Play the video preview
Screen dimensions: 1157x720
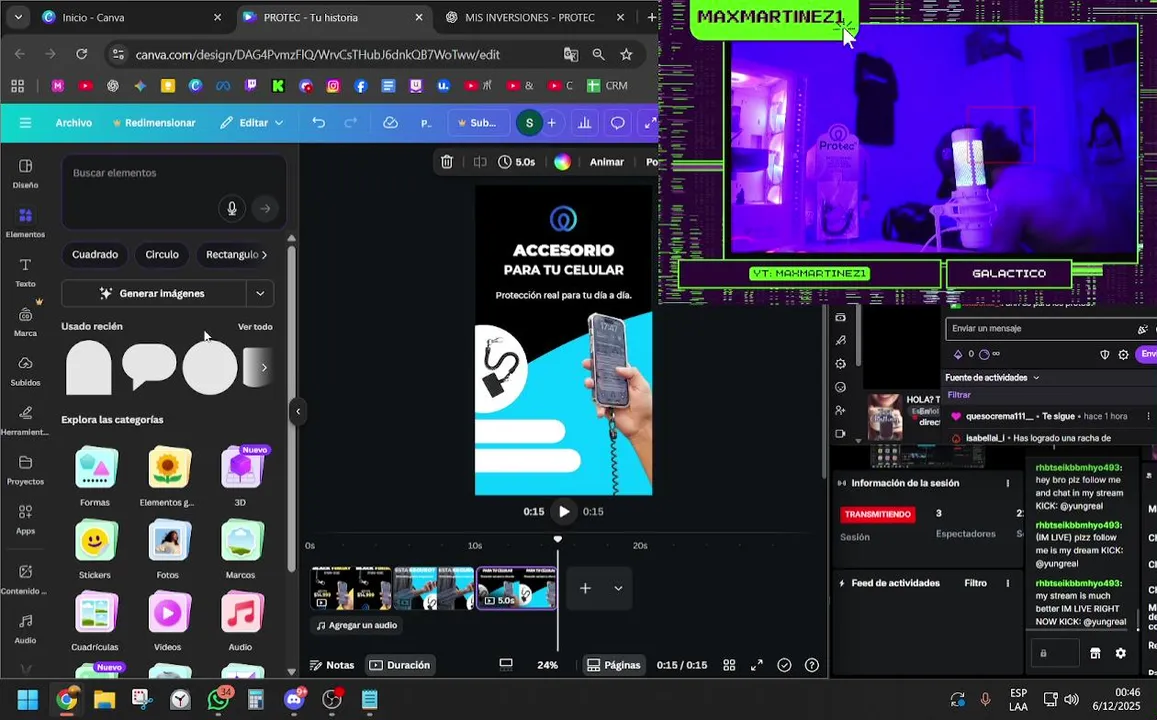point(564,511)
